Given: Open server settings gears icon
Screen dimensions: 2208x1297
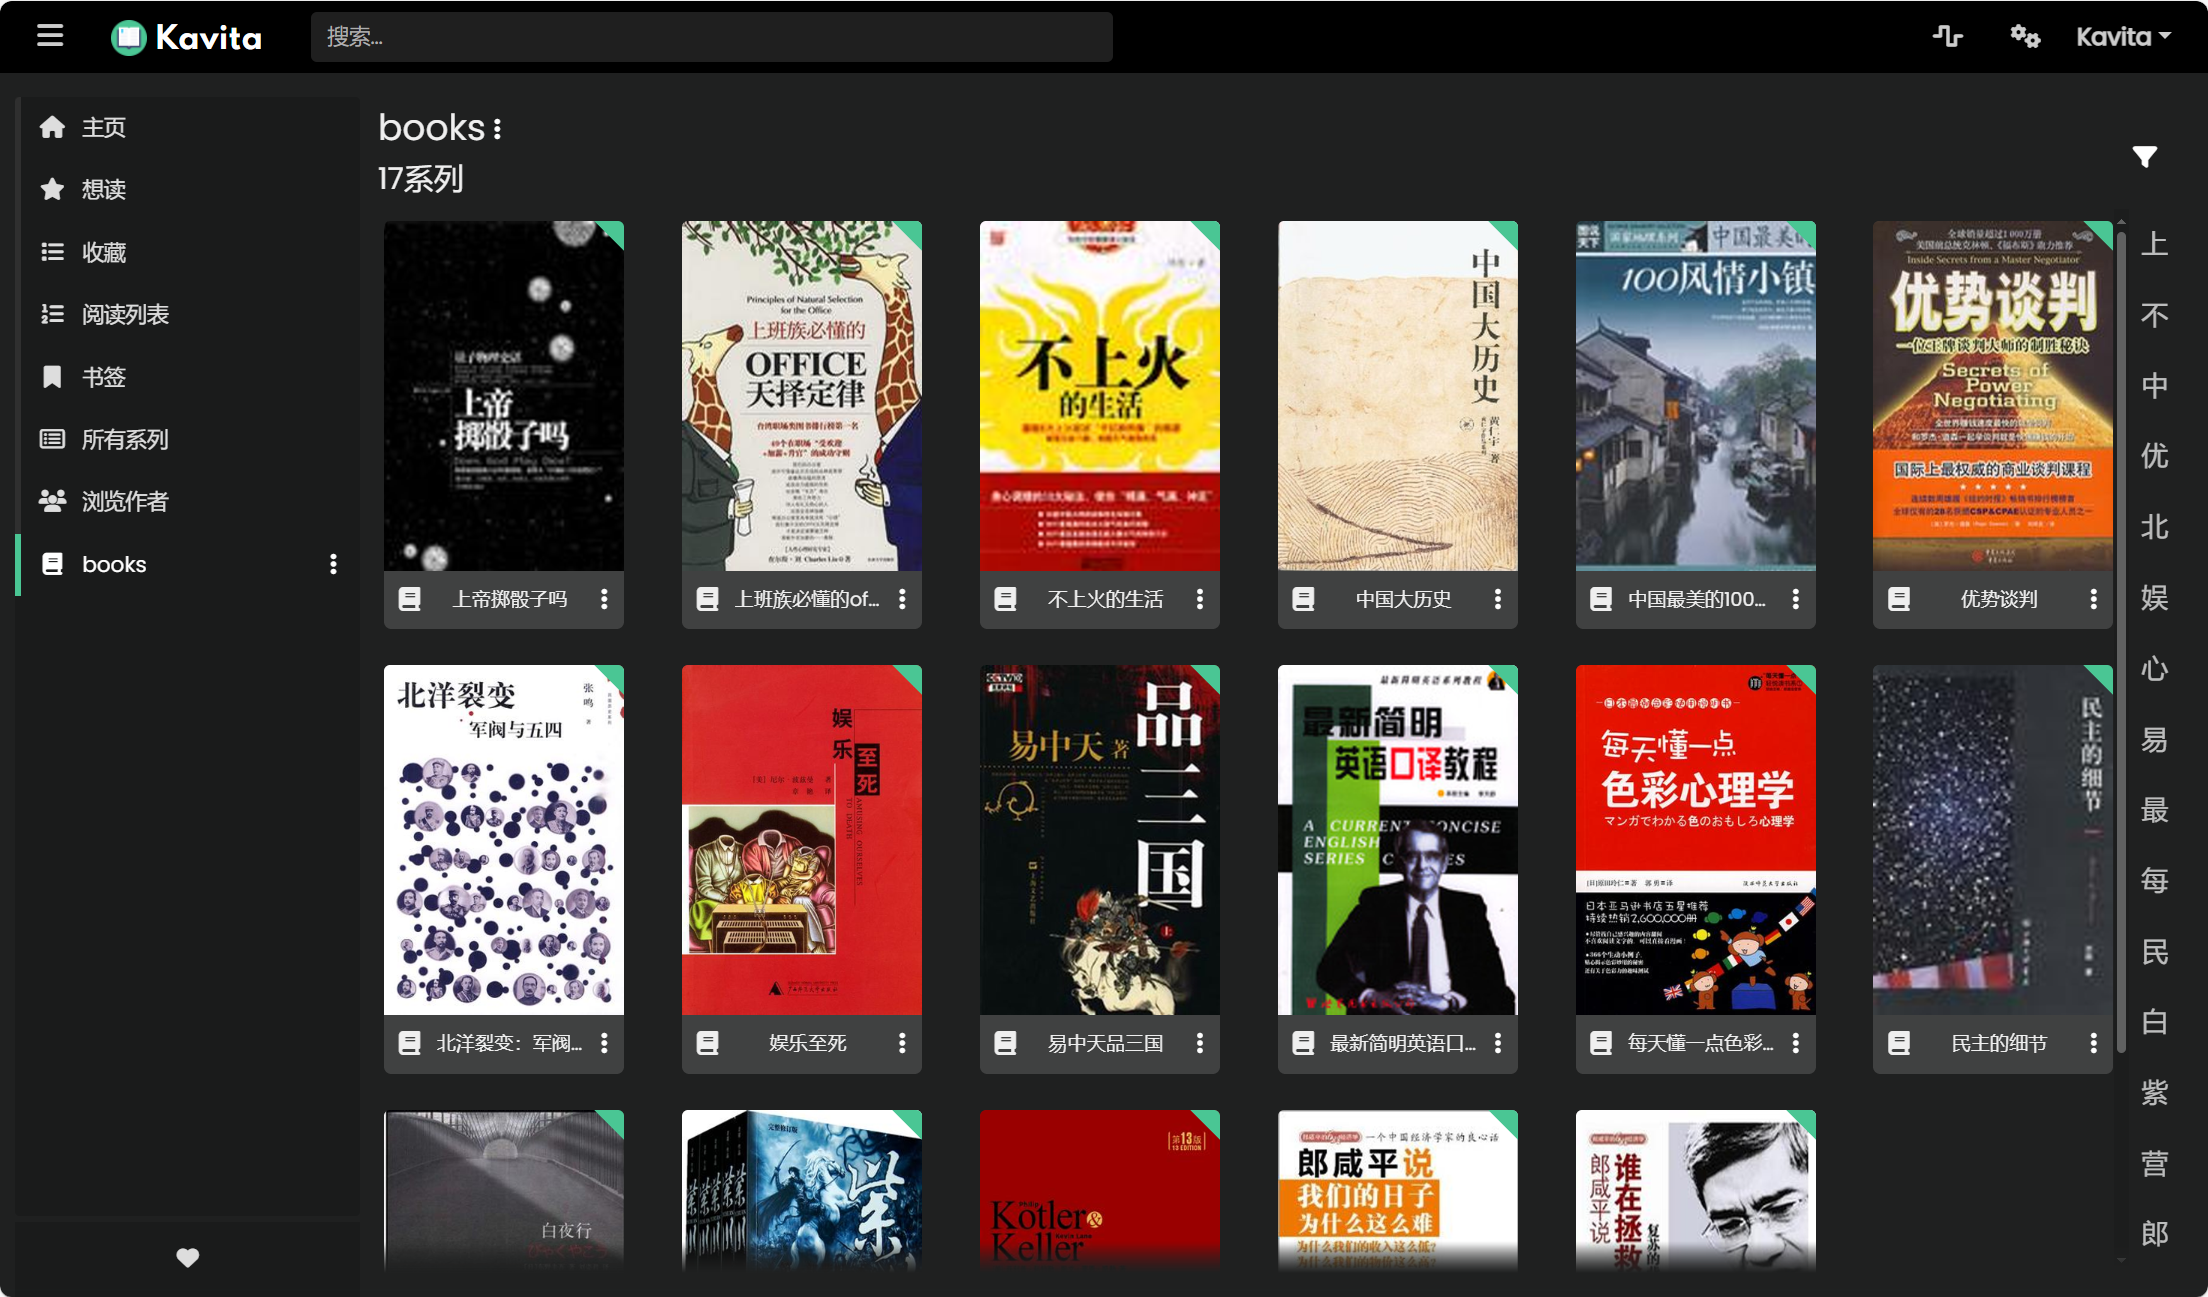Looking at the screenshot, I should [2025, 37].
